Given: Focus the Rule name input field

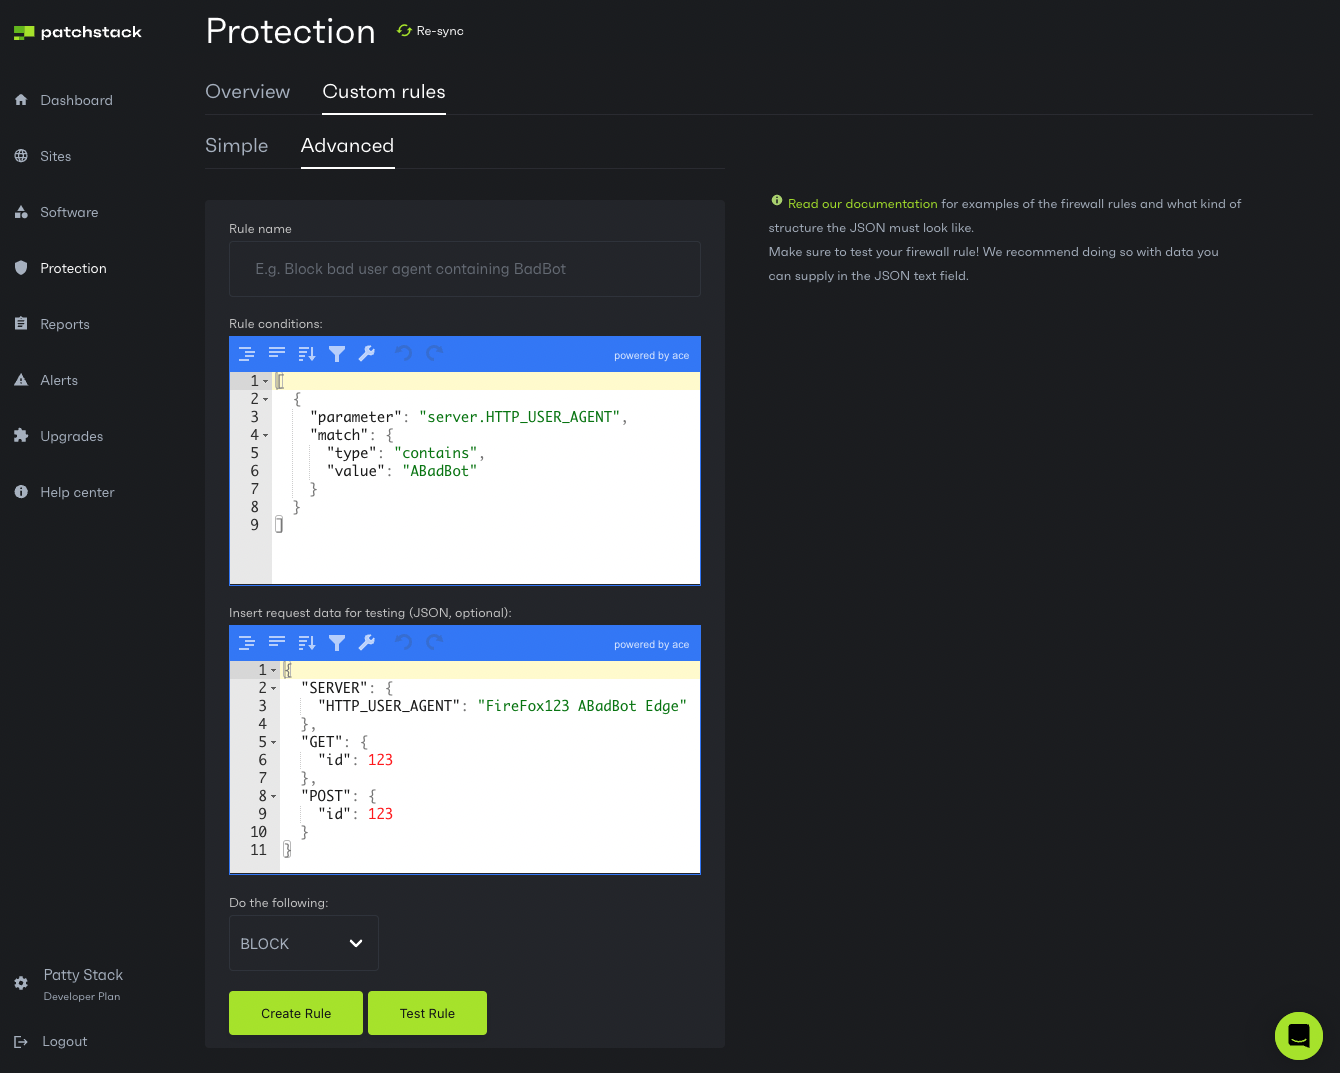Looking at the screenshot, I should [x=465, y=269].
